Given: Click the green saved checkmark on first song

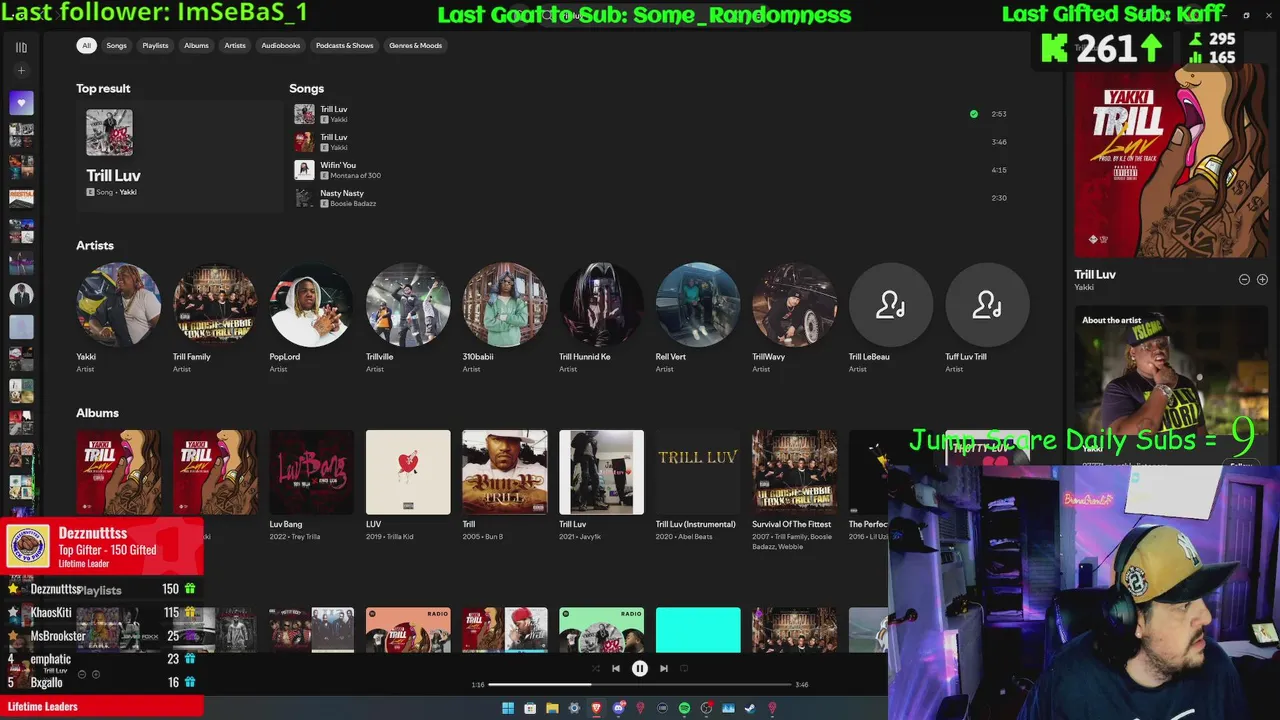Looking at the screenshot, I should coord(974,114).
